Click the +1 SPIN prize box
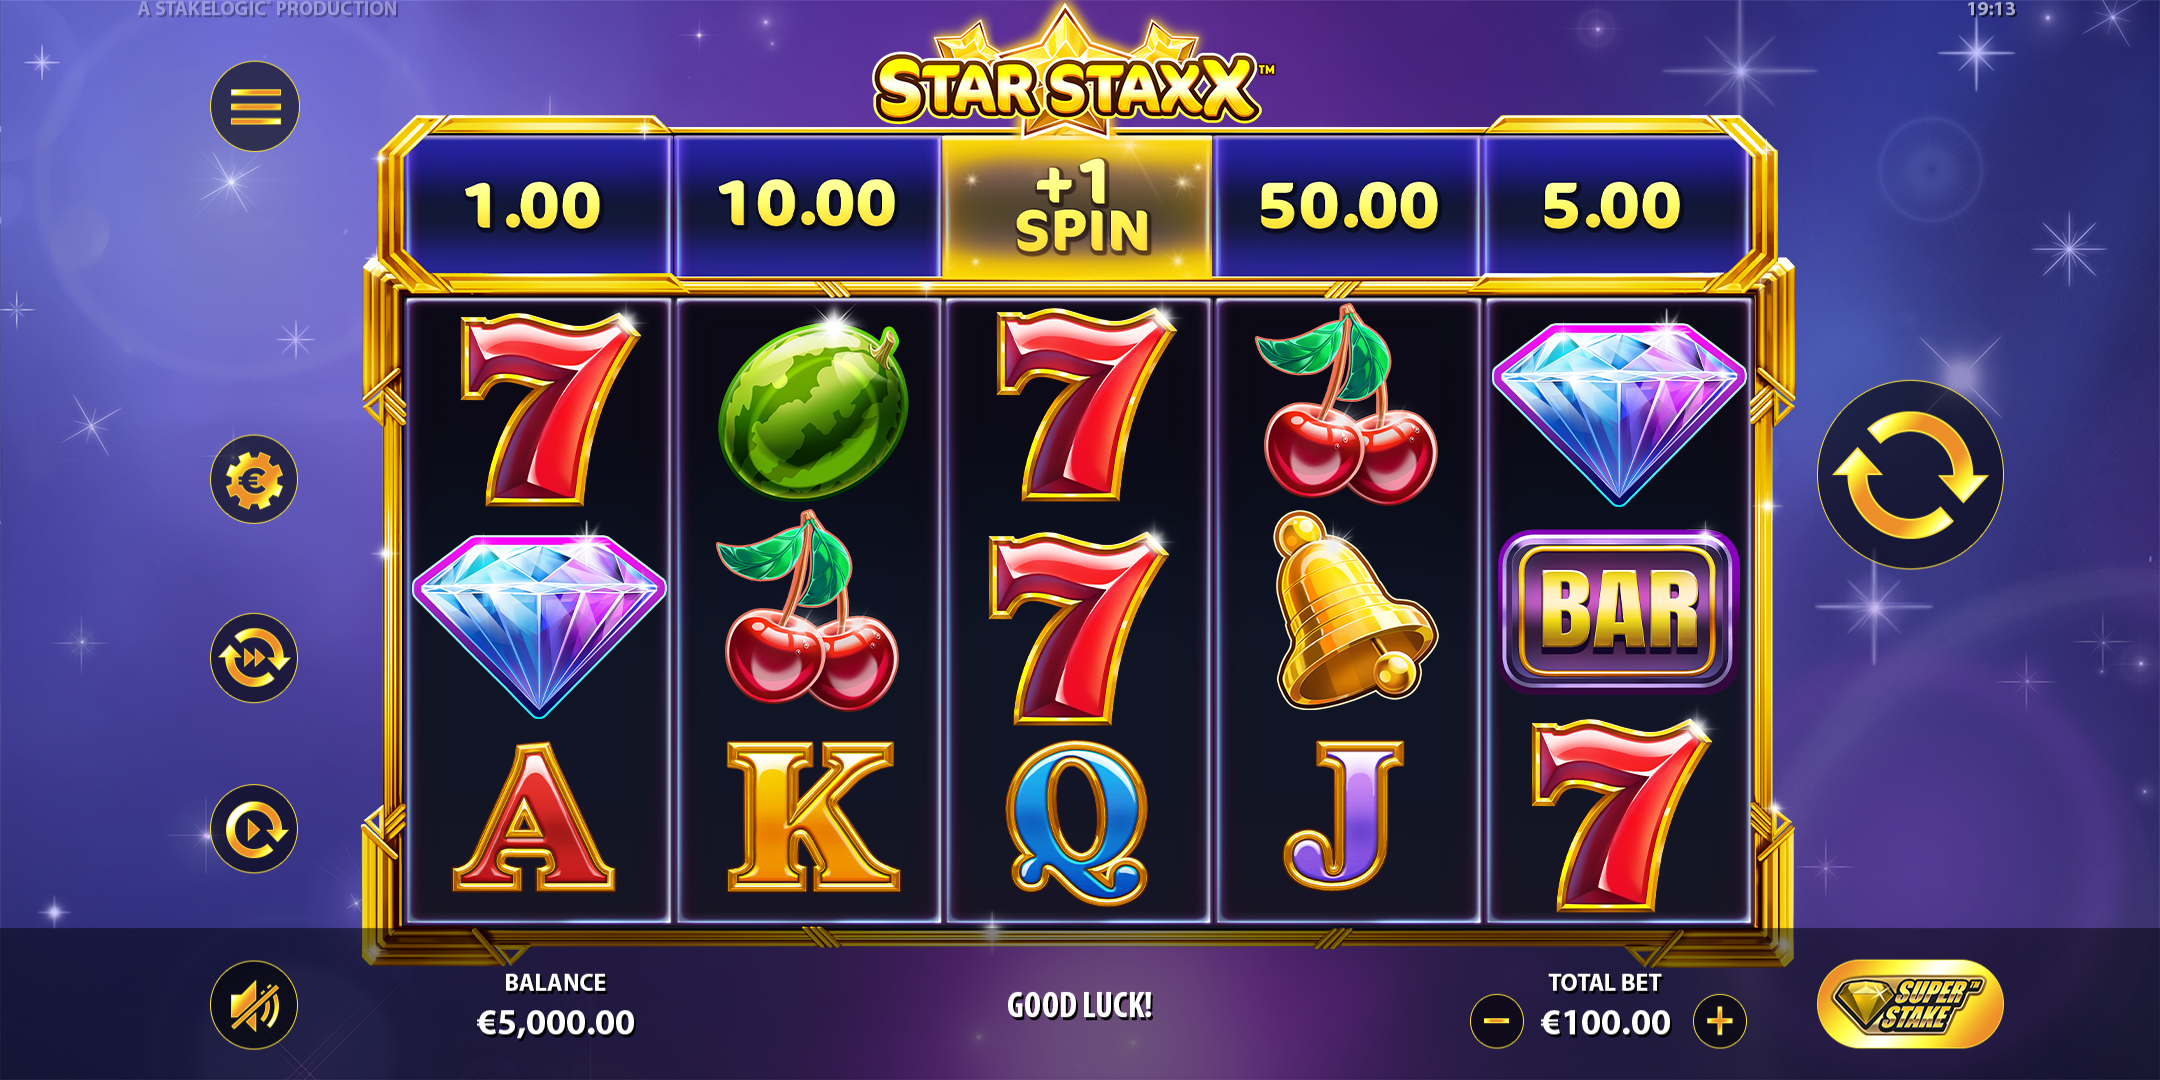The height and width of the screenshot is (1080, 2160). [x=1078, y=206]
